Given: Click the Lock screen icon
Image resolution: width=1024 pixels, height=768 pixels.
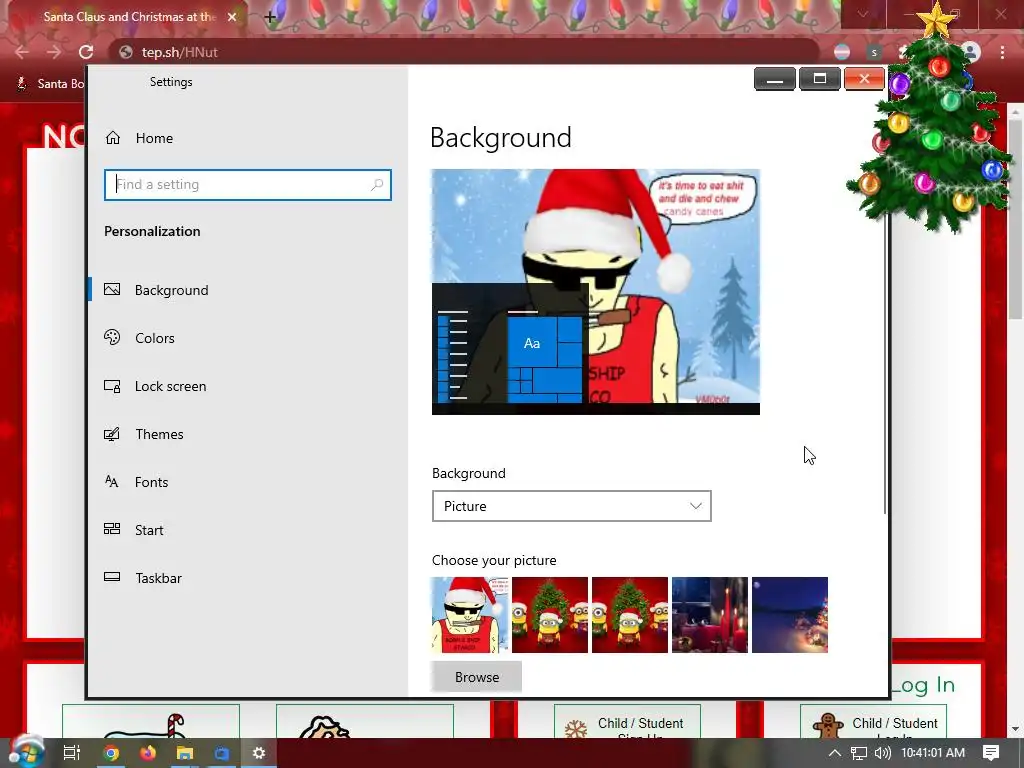Looking at the screenshot, I should [x=112, y=386].
